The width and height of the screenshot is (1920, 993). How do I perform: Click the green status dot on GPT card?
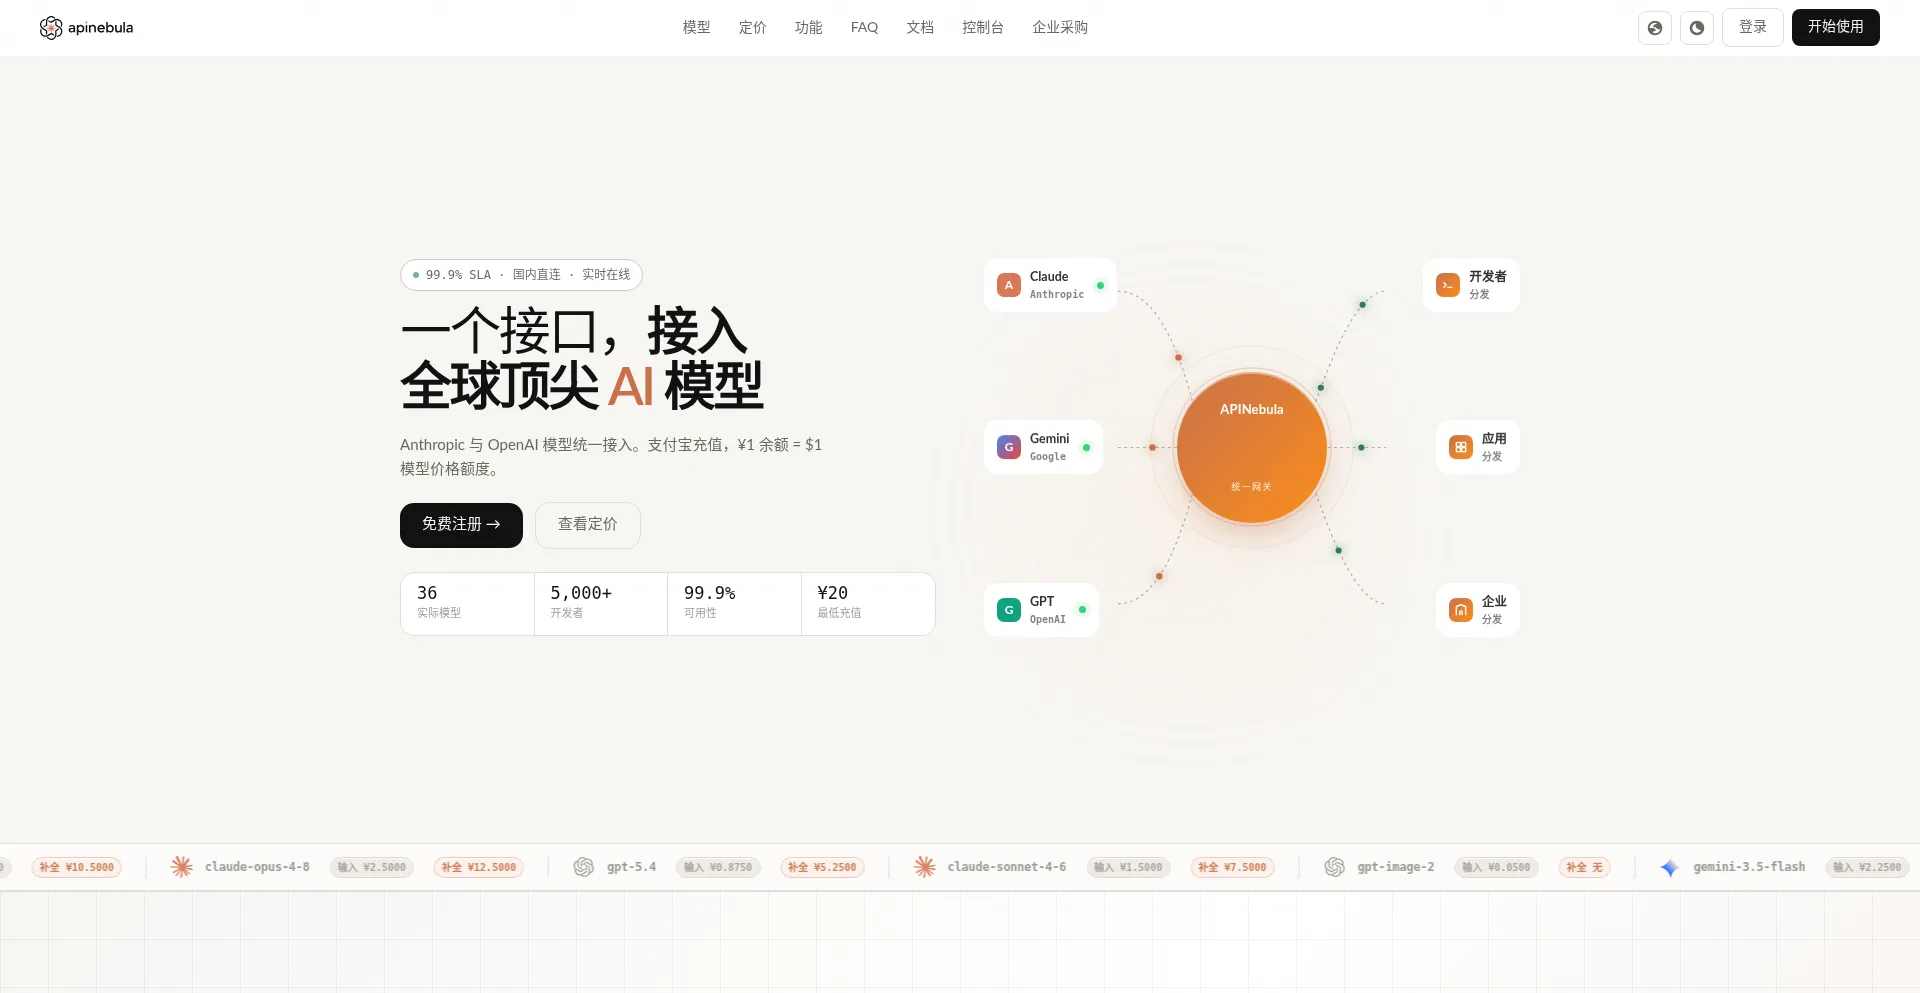[1082, 609]
